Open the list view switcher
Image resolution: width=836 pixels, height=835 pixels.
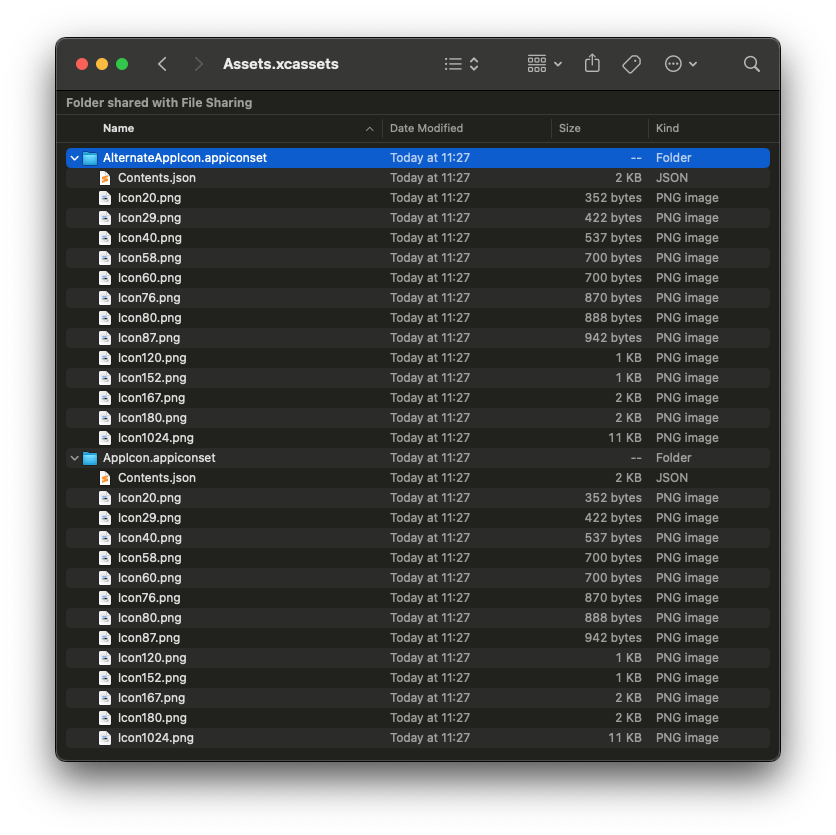(461, 64)
